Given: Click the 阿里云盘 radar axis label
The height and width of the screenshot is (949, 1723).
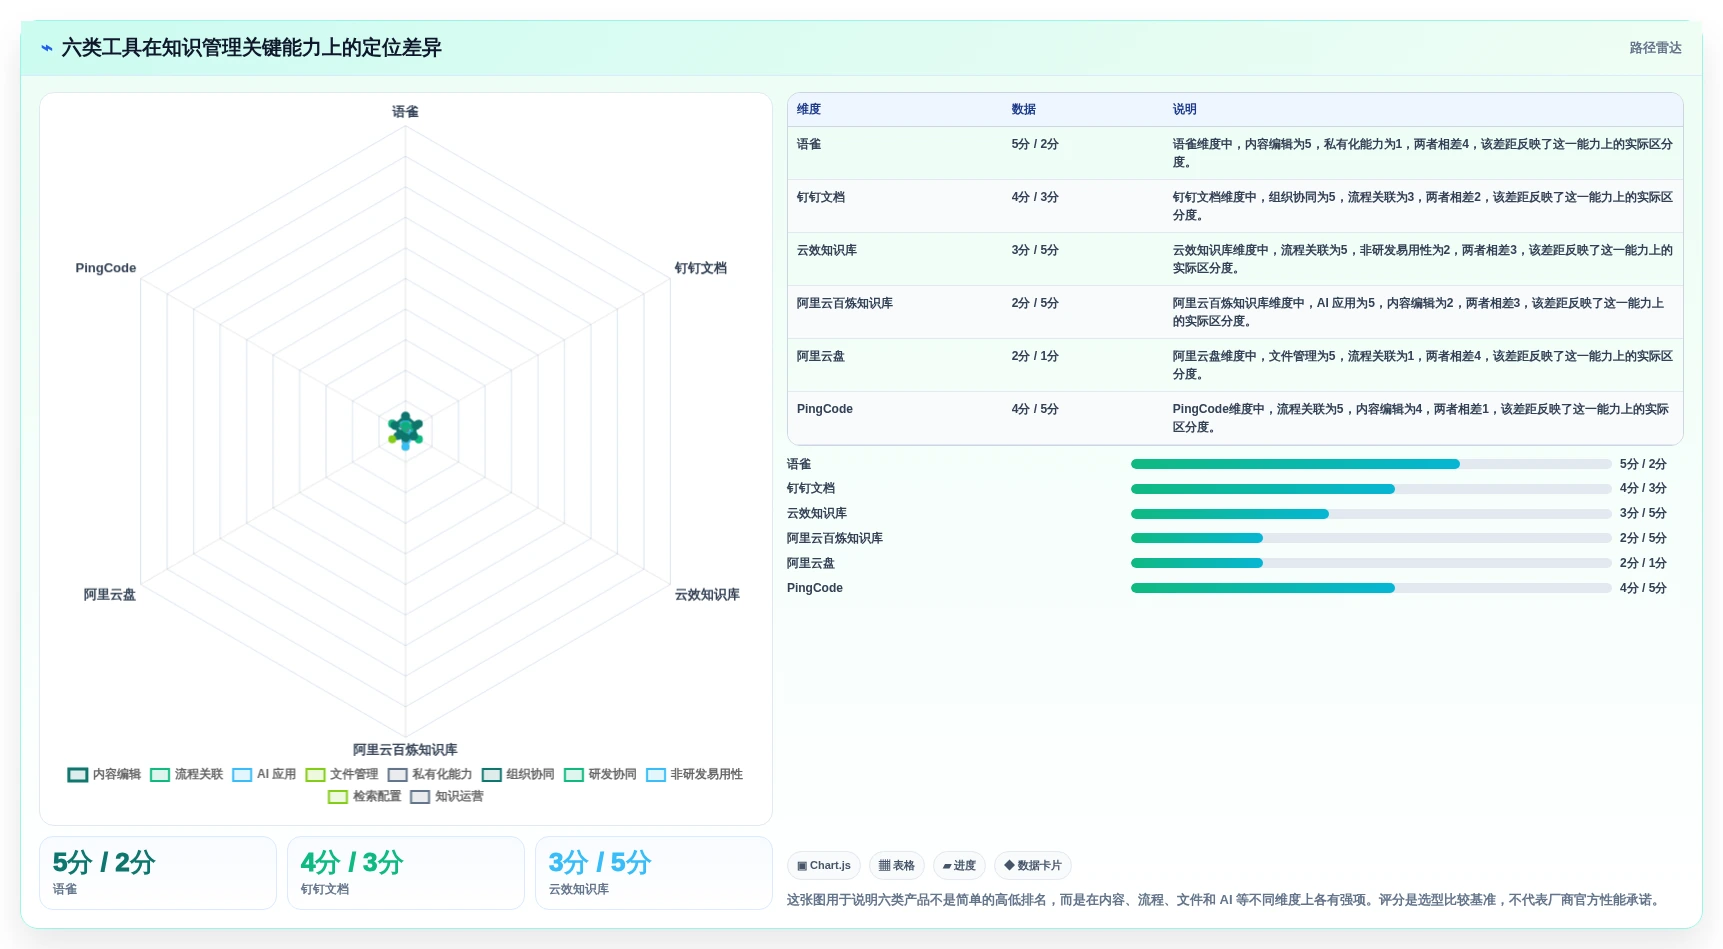Looking at the screenshot, I should [110, 595].
